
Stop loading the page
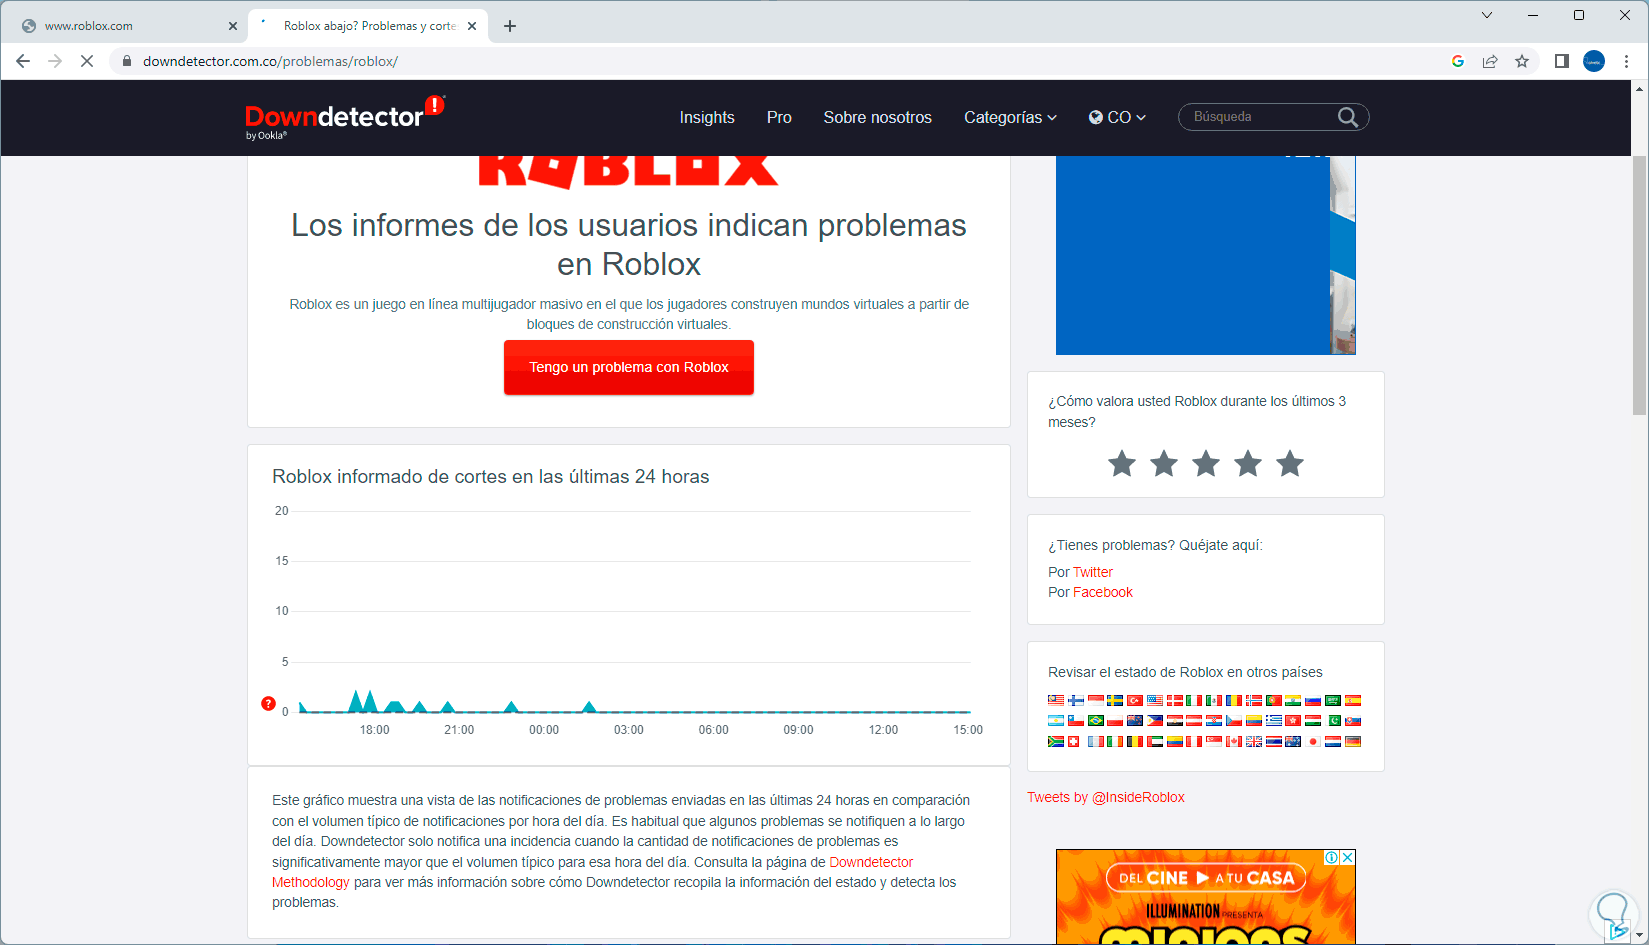[x=87, y=61]
